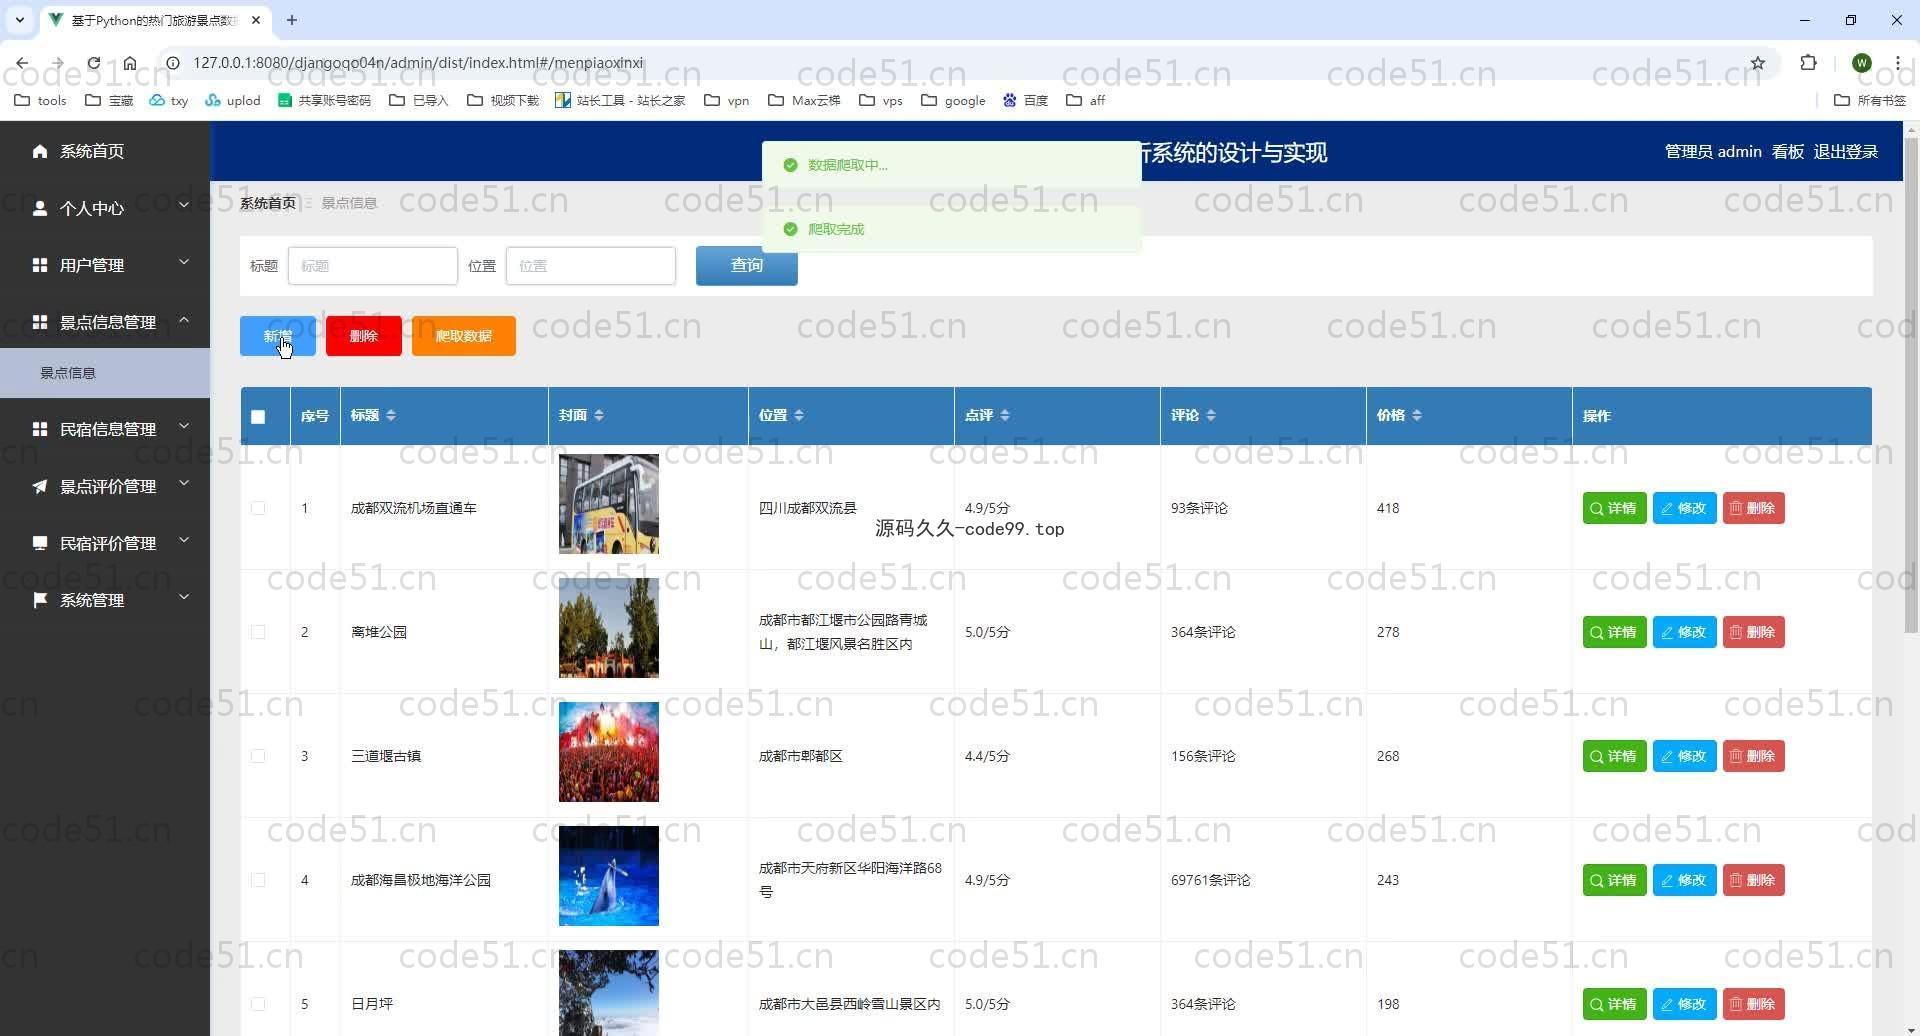1920x1036 pixels.
Task: Open the 百度 bookmark
Action: tap(1025, 100)
